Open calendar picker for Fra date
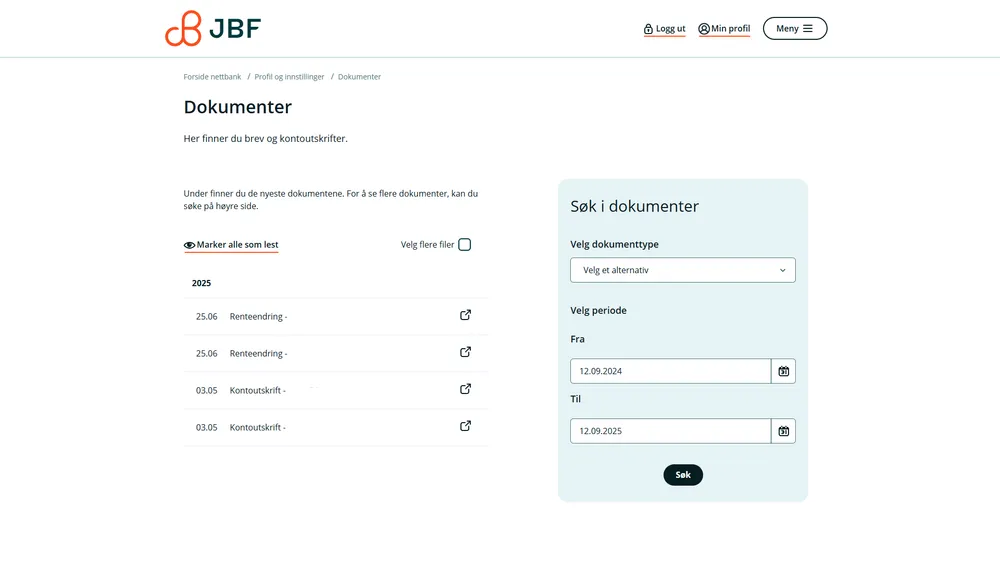This screenshot has width=1000, height=563. pyautogui.click(x=784, y=371)
